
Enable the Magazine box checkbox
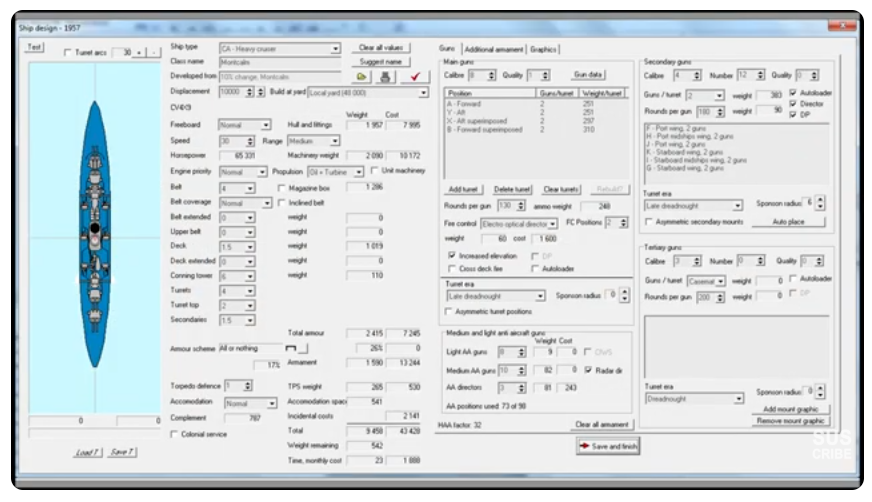282,188
